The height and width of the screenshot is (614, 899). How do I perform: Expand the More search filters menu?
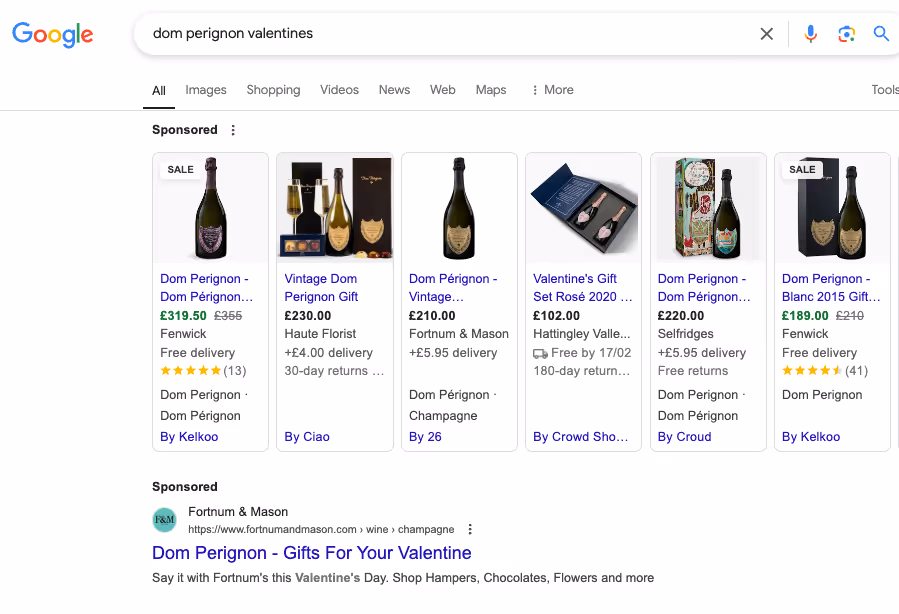553,90
